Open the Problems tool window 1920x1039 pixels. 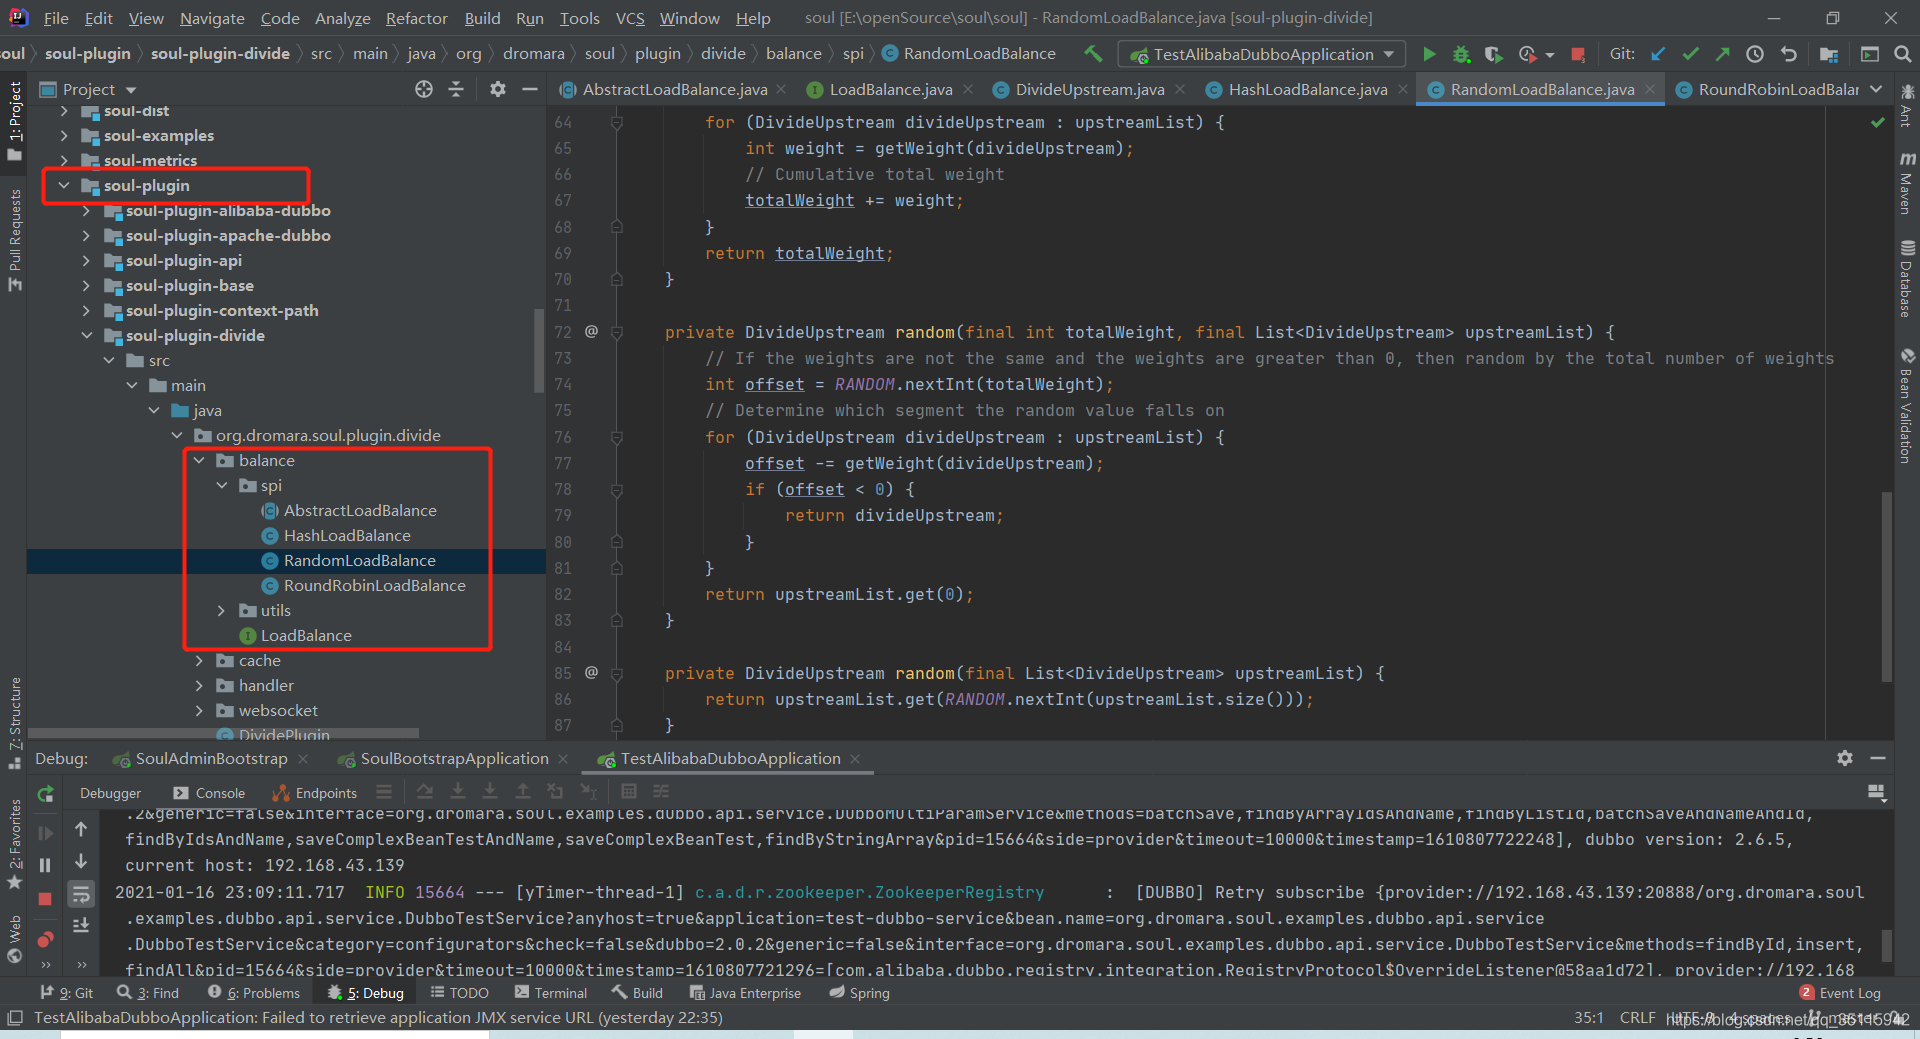coord(254,993)
